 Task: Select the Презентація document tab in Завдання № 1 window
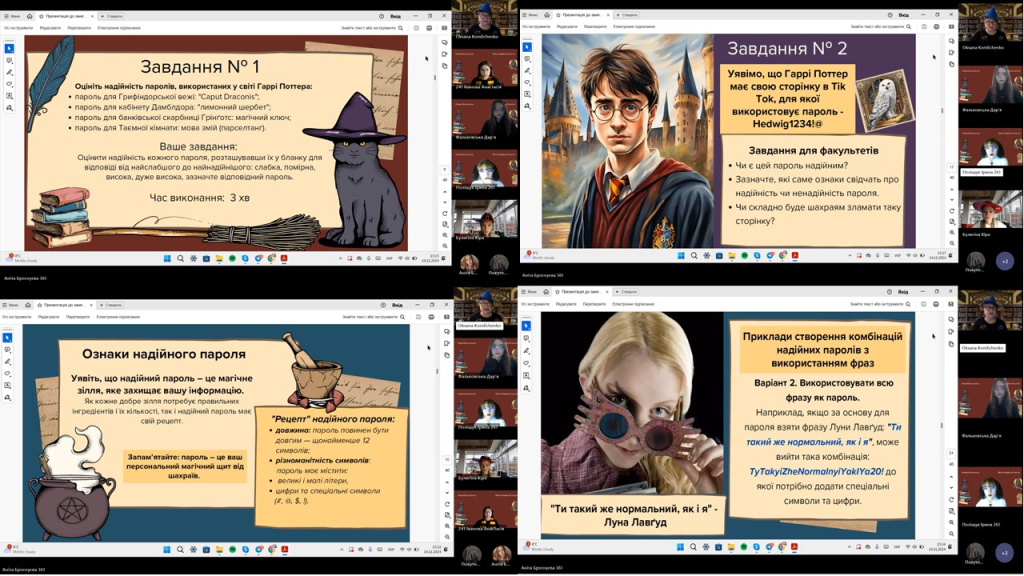pyautogui.click(x=65, y=16)
